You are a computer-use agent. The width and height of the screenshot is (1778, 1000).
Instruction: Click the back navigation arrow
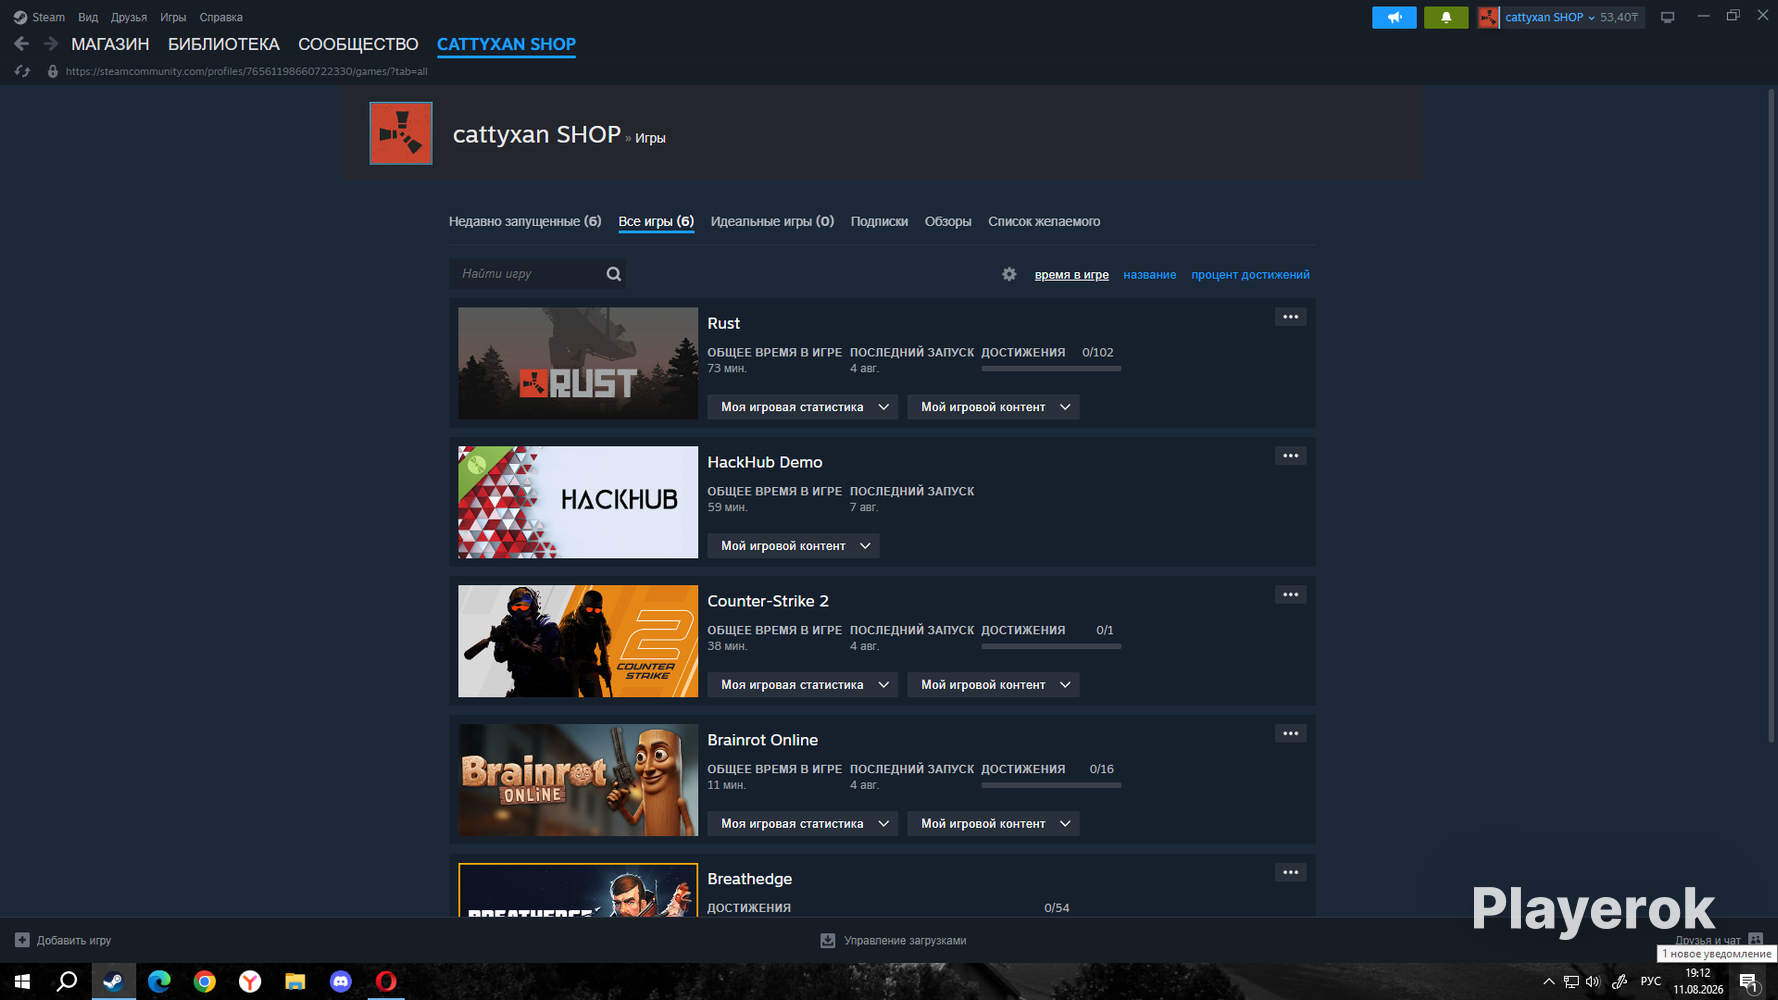pos(21,44)
